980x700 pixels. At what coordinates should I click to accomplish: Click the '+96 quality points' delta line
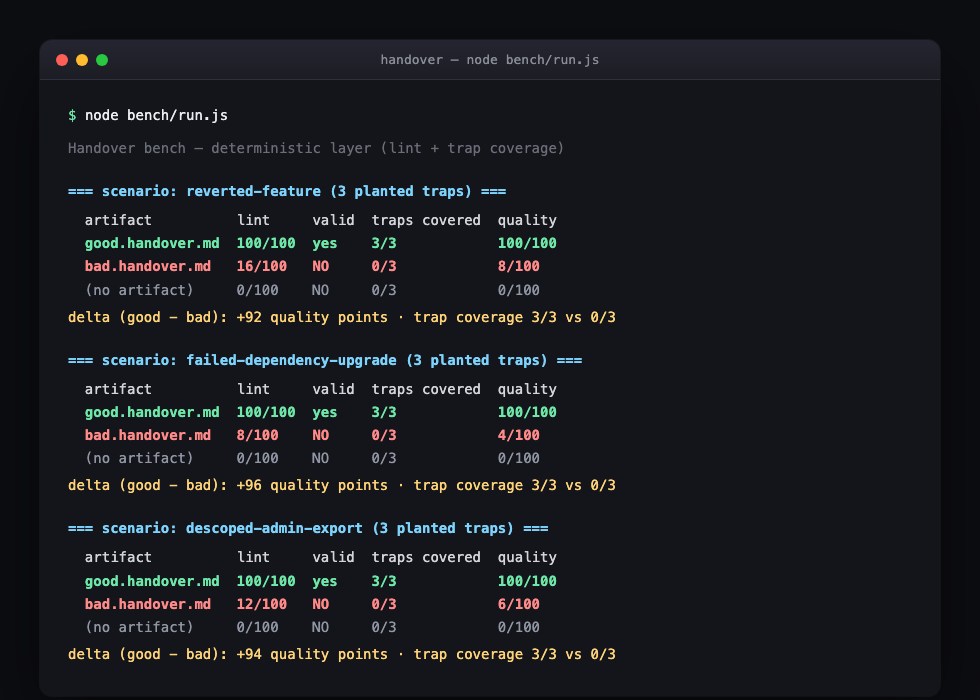[x=342, y=486]
